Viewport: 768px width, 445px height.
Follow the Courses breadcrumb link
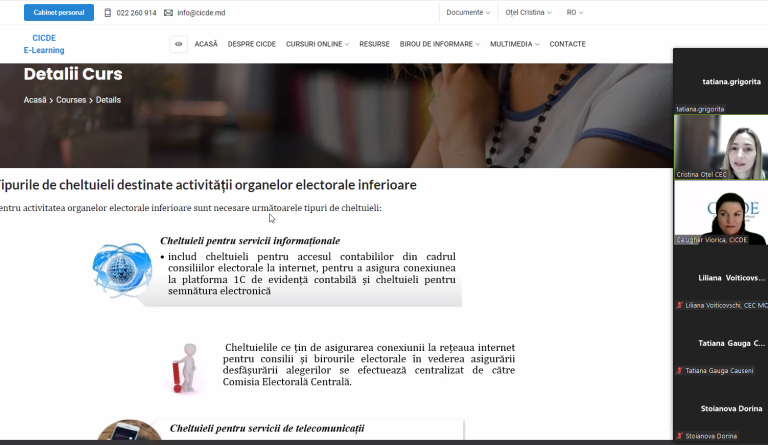[71, 100]
